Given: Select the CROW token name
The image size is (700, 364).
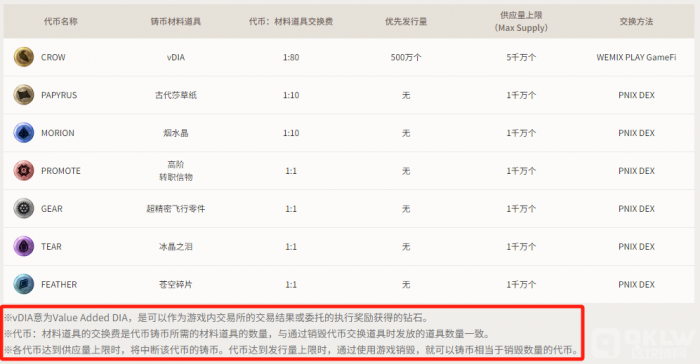Looking at the screenshot, I should pos(53,57).
